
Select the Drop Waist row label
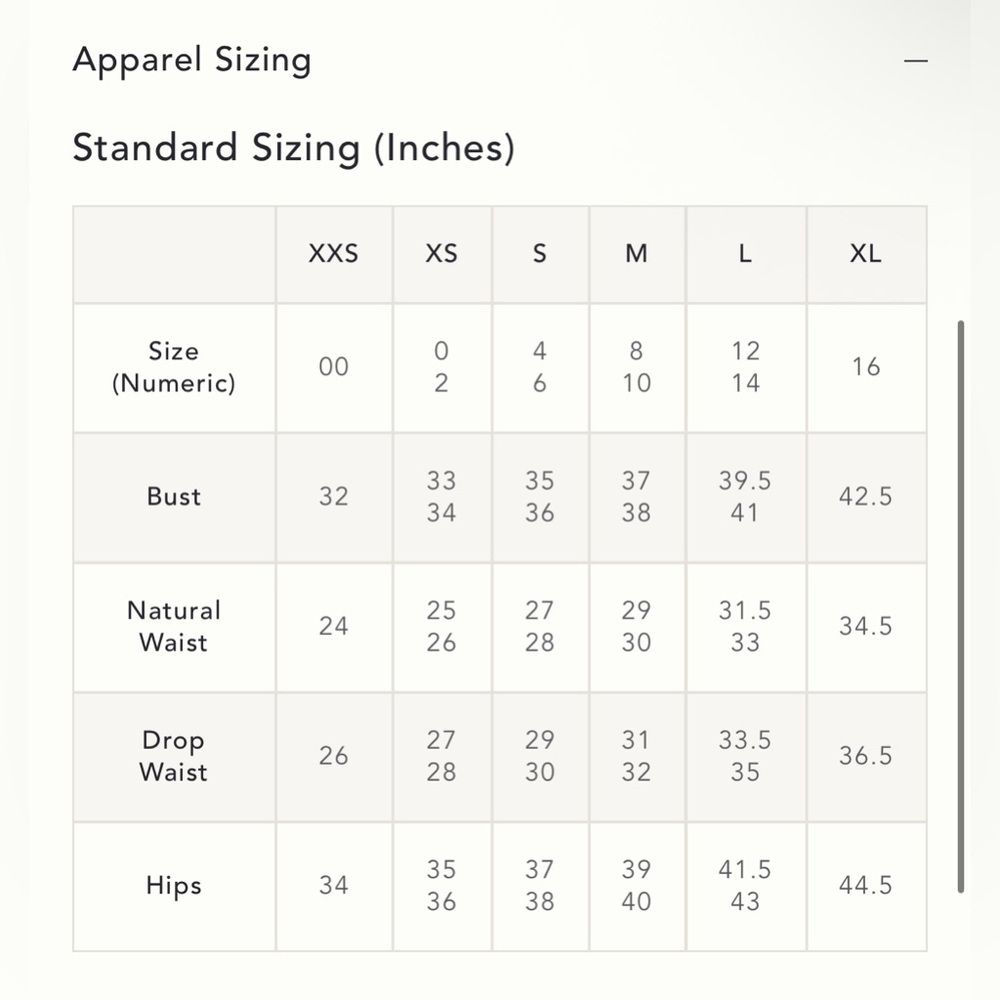coord(173,756)
